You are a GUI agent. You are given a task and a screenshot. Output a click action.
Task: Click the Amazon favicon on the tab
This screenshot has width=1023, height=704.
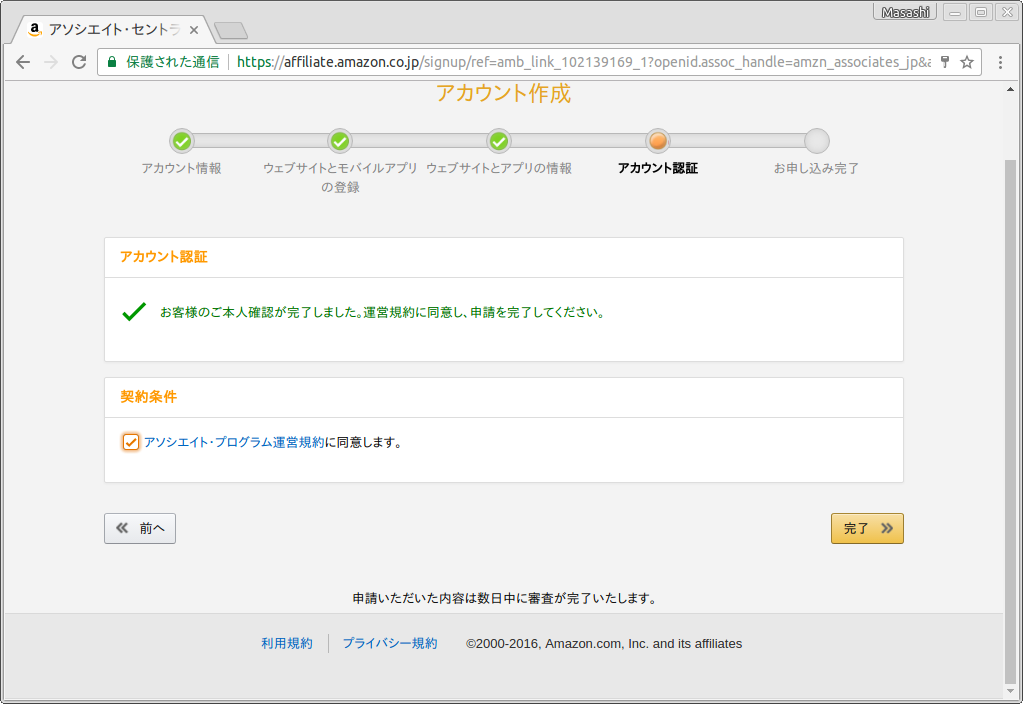35,29
